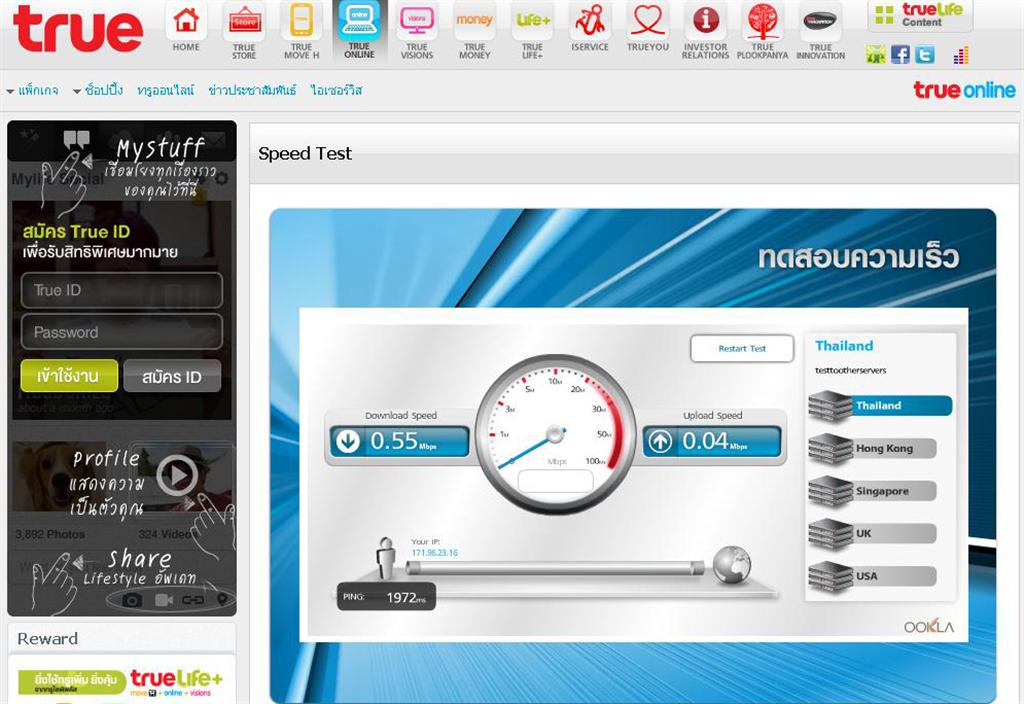Click the truelife Content button
Screen dimensions: 1024x704
[x=920, y=16]
